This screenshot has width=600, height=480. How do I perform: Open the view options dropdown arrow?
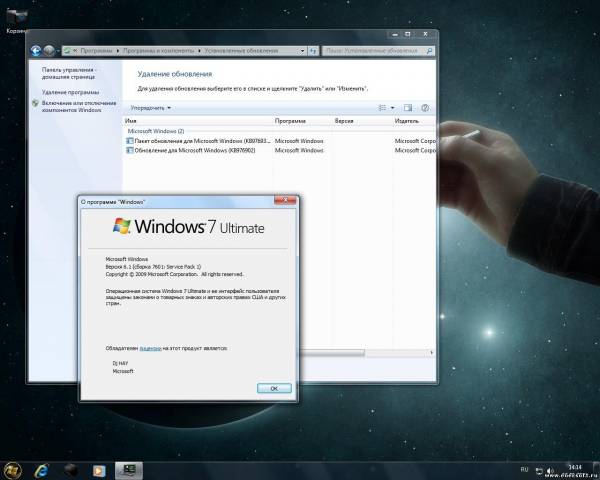tap(392, 108)
